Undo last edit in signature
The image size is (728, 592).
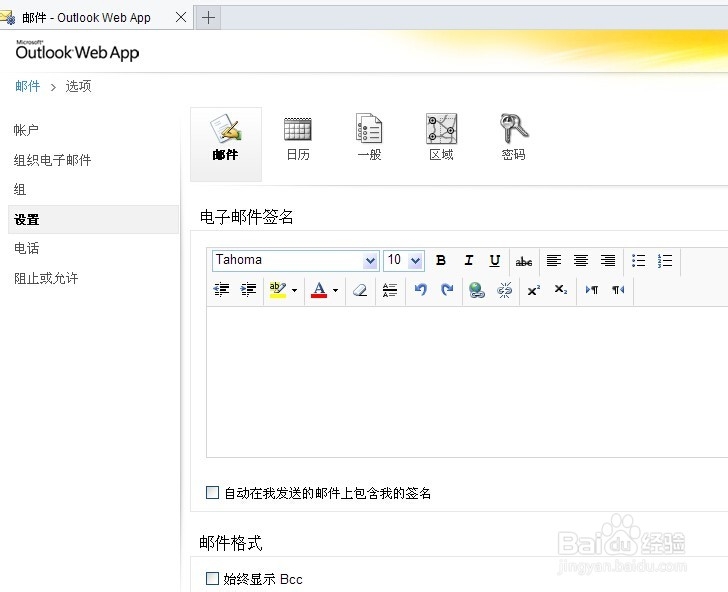(421, 290)
